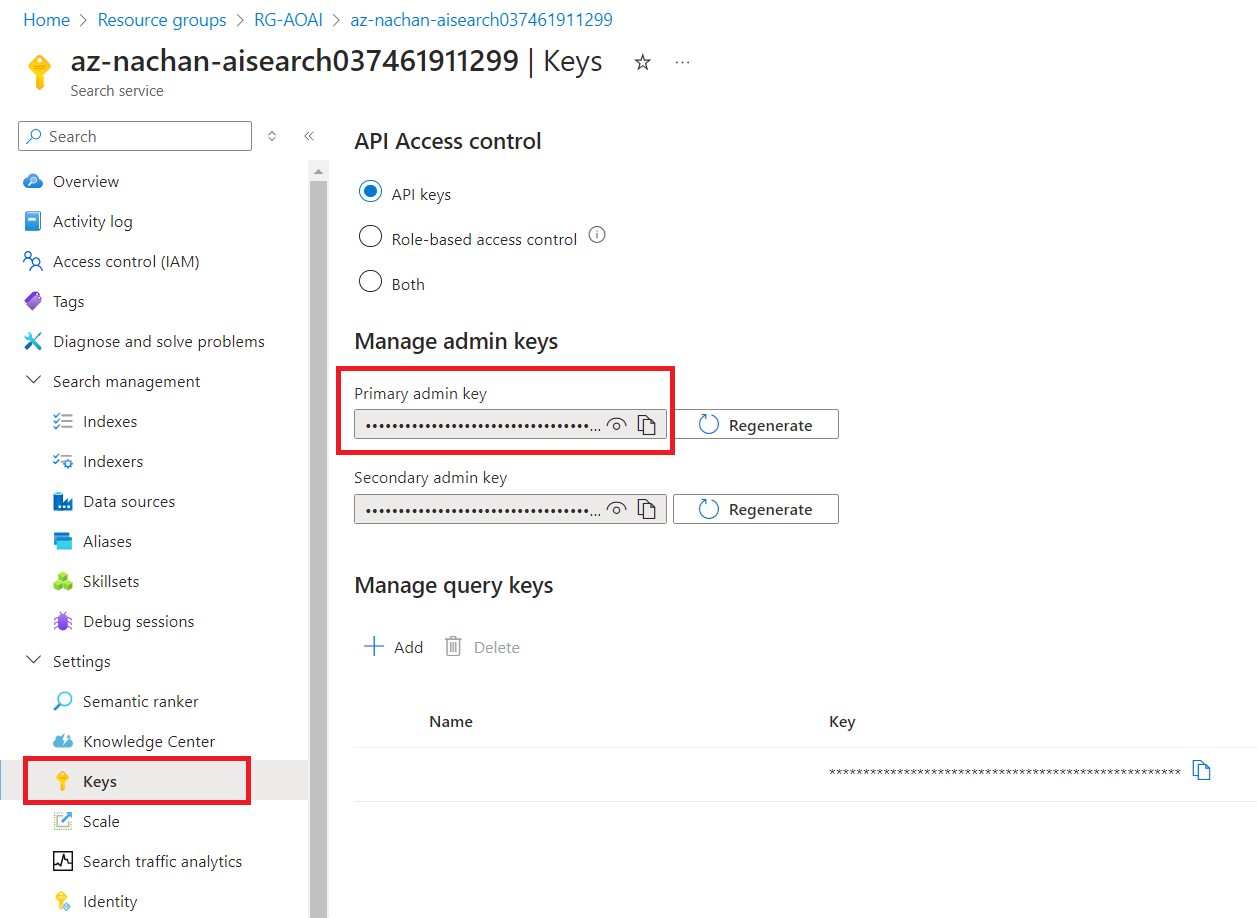
Task: Copy the primary admin key
Action: click(x=647, y=425)
